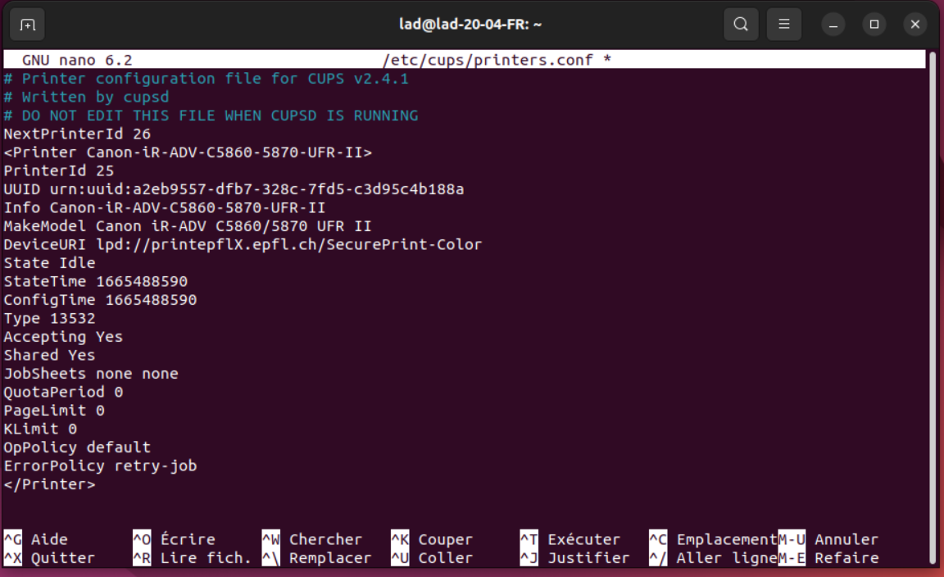Click the ^G Aide shortcut

[x=36, y=540]
